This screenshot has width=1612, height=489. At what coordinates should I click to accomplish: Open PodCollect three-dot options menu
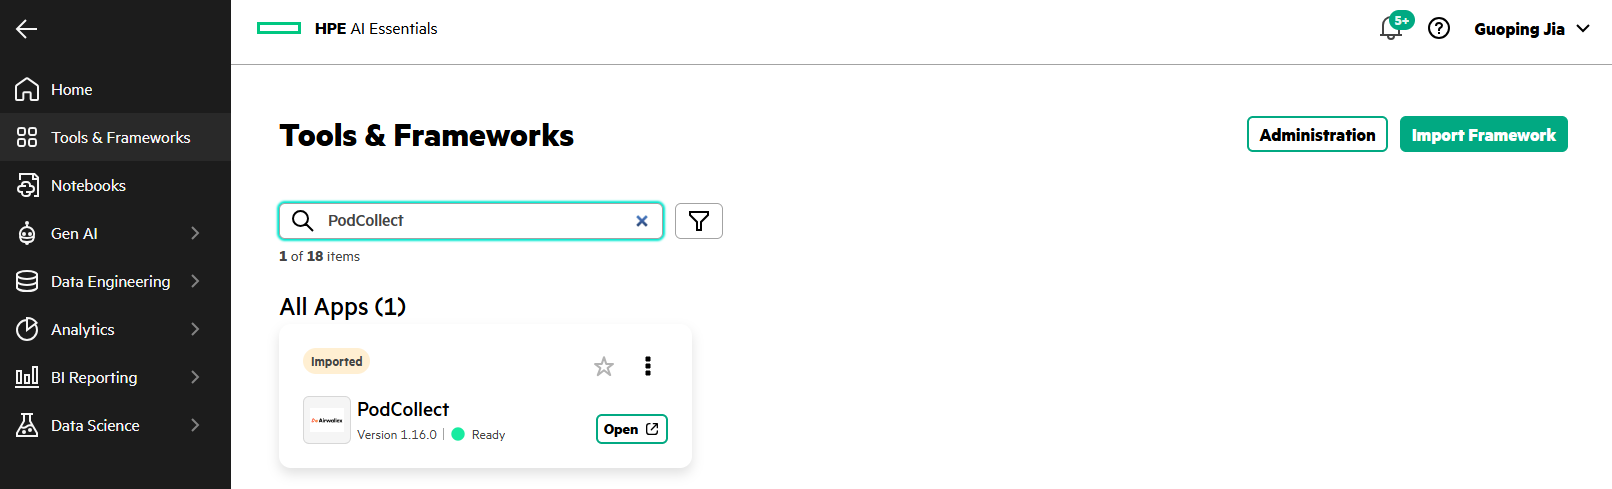pyautogui.click(x=648, y=366)
